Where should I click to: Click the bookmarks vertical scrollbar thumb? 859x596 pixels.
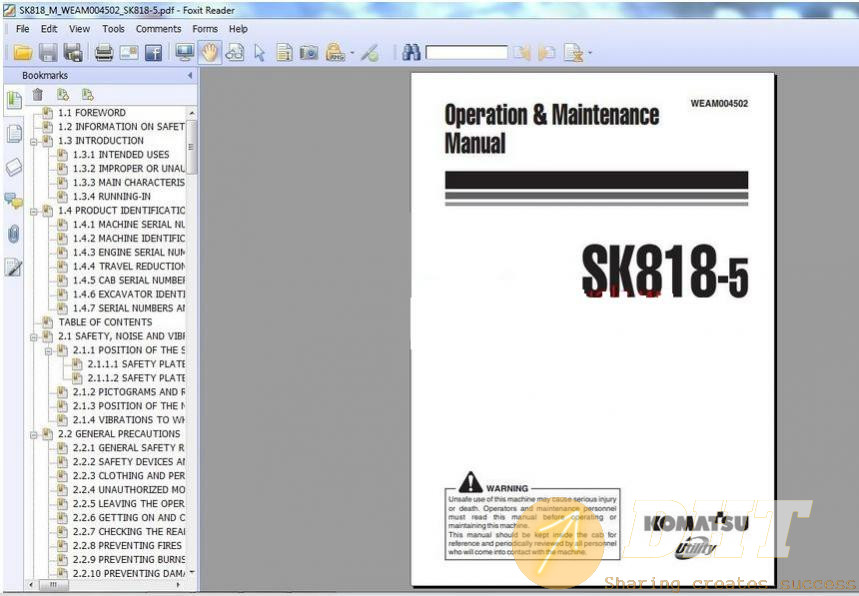click(191, 147)
